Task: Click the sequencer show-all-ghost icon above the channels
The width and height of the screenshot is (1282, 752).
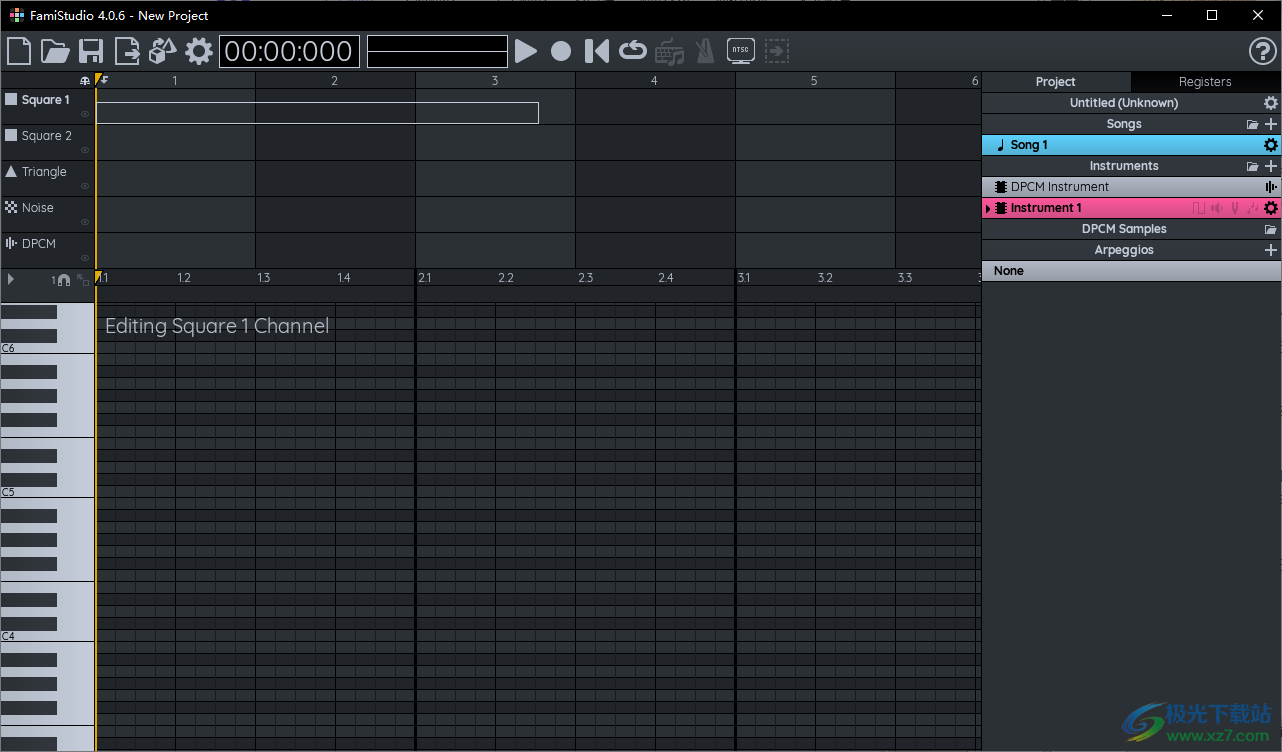Action: coord(85,81)
